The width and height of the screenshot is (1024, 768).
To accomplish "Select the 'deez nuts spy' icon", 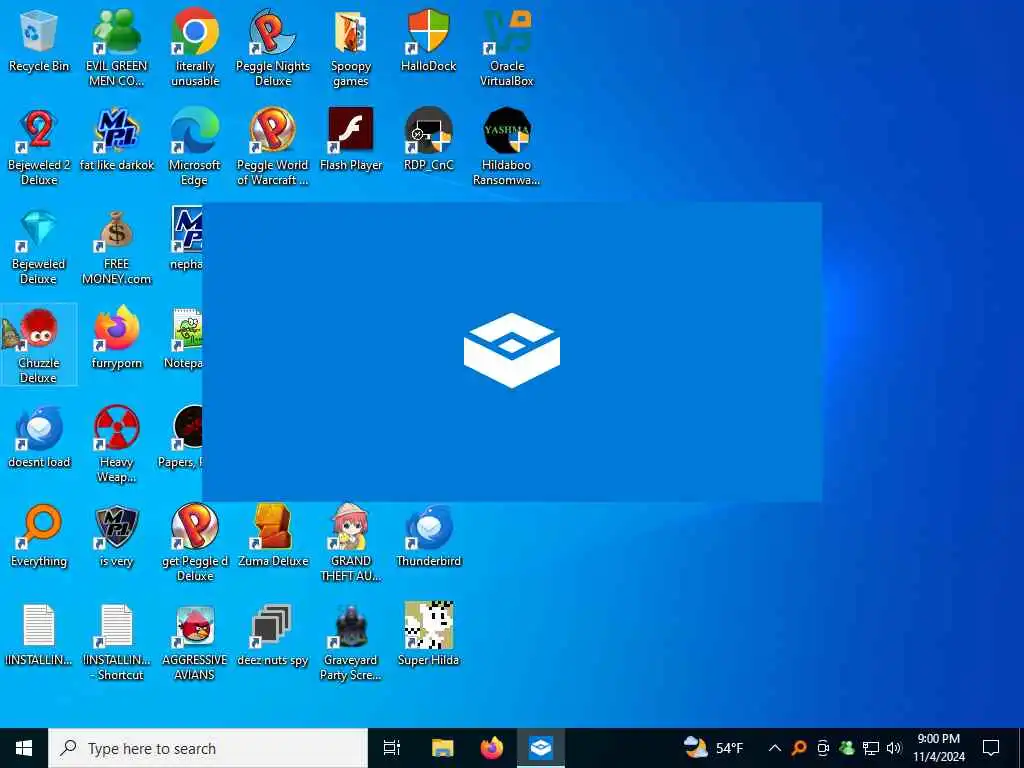I will pos(272,635).
